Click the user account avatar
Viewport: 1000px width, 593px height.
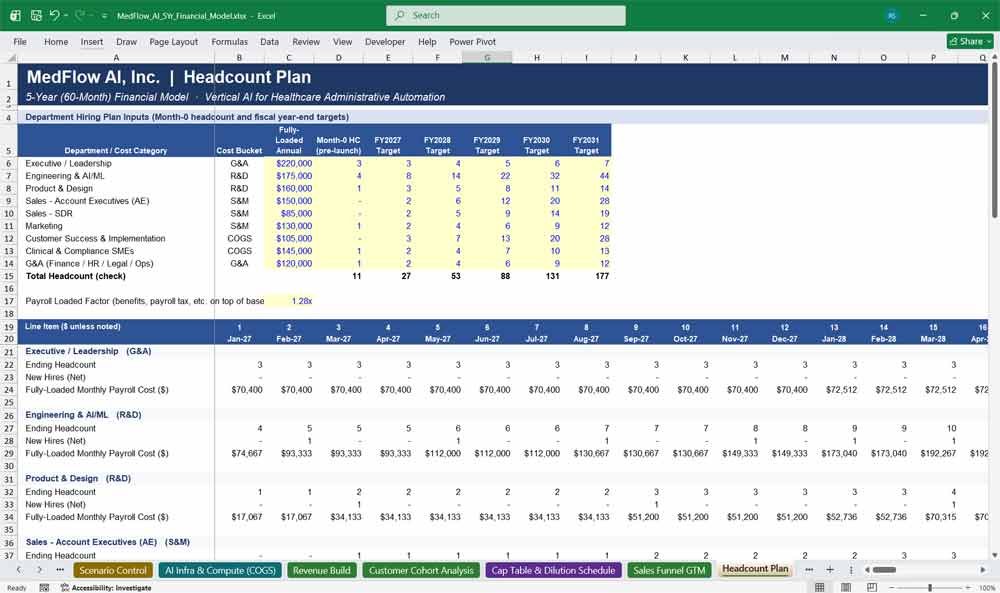point(892,15)
